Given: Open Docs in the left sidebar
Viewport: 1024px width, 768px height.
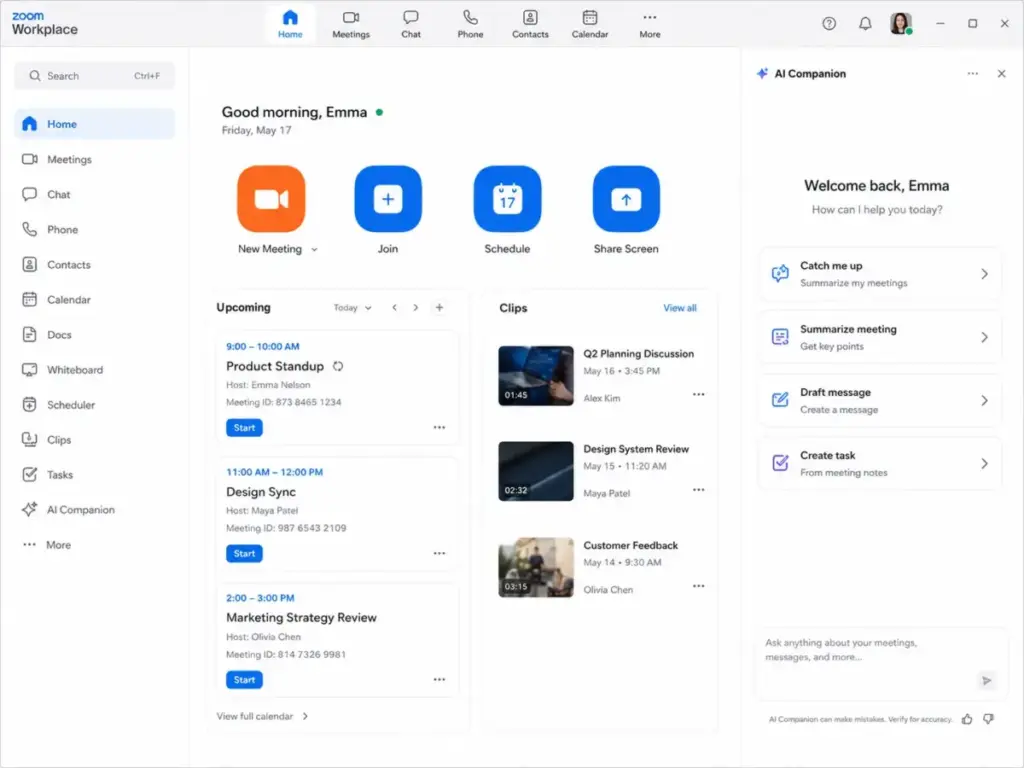Looking at the screenshot, I should (x=95, y=334).
